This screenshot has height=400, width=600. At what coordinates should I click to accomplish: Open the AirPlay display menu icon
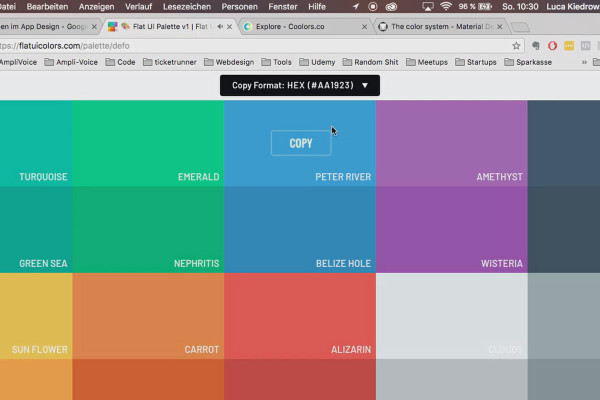[x=427, y=7]
